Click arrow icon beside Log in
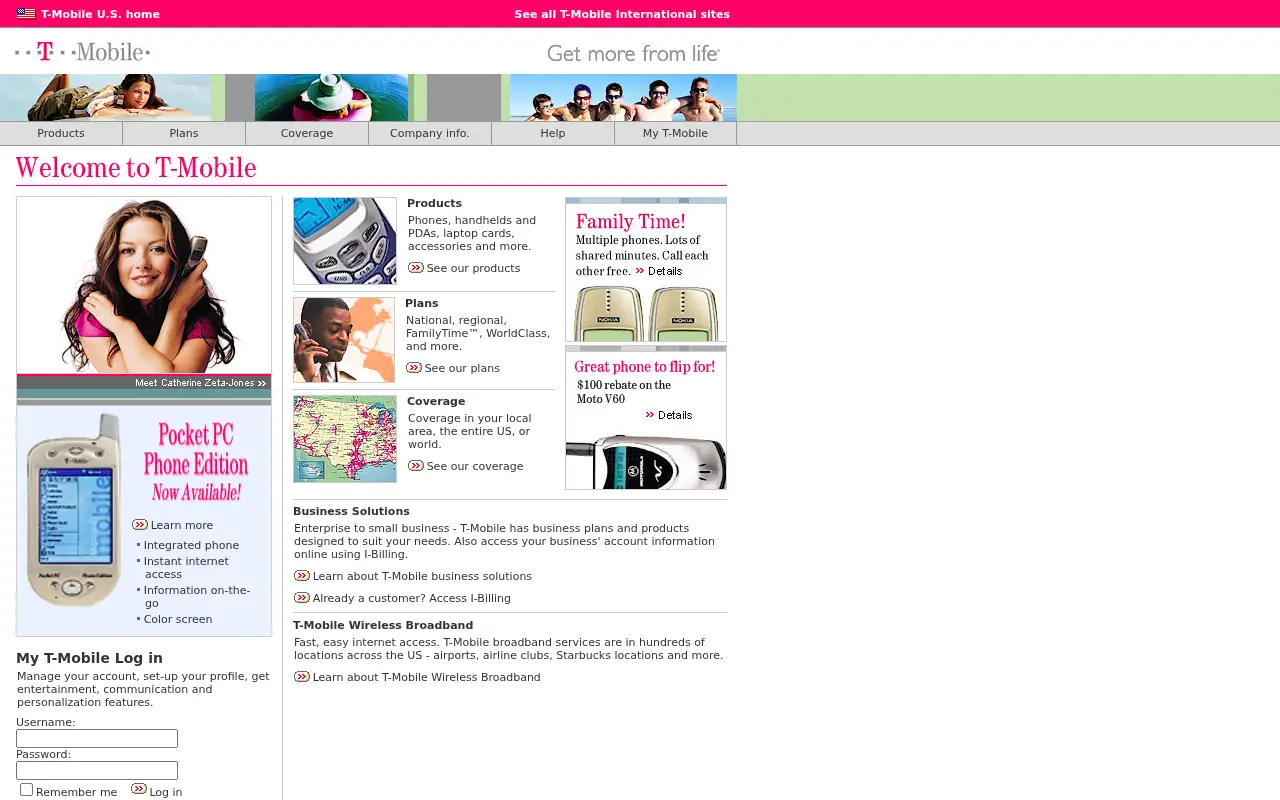Viewport: 1280px width, 800px height. (x=139, y=790)
